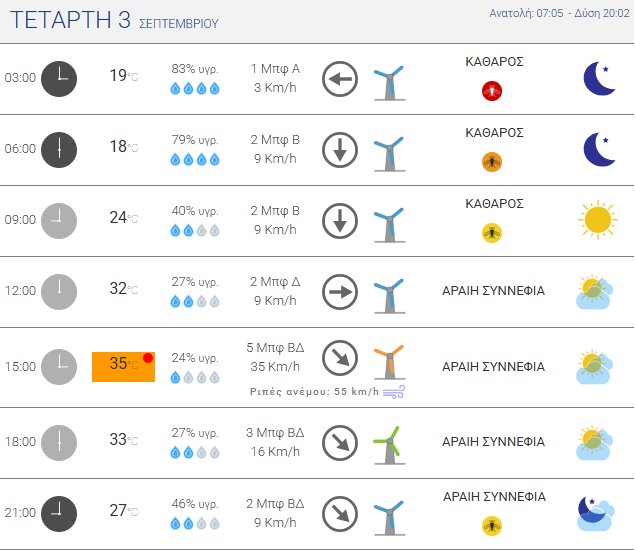The width and height of the screenshot is (635, 550).
Task: Click the partly cloudy icon at 12:00
Action: (x=595, y=292)
